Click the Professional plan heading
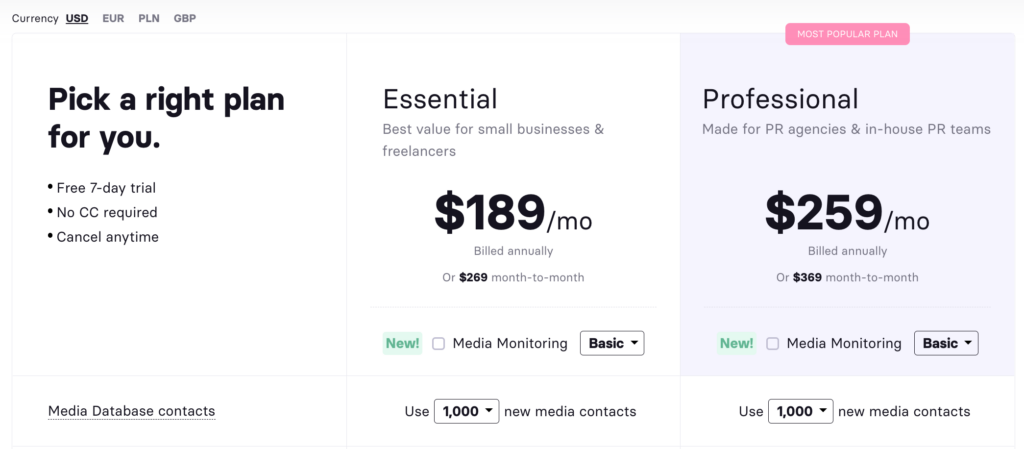Image resolution: width=1024 pixels, height=449 pixels. tap(780, 98)
